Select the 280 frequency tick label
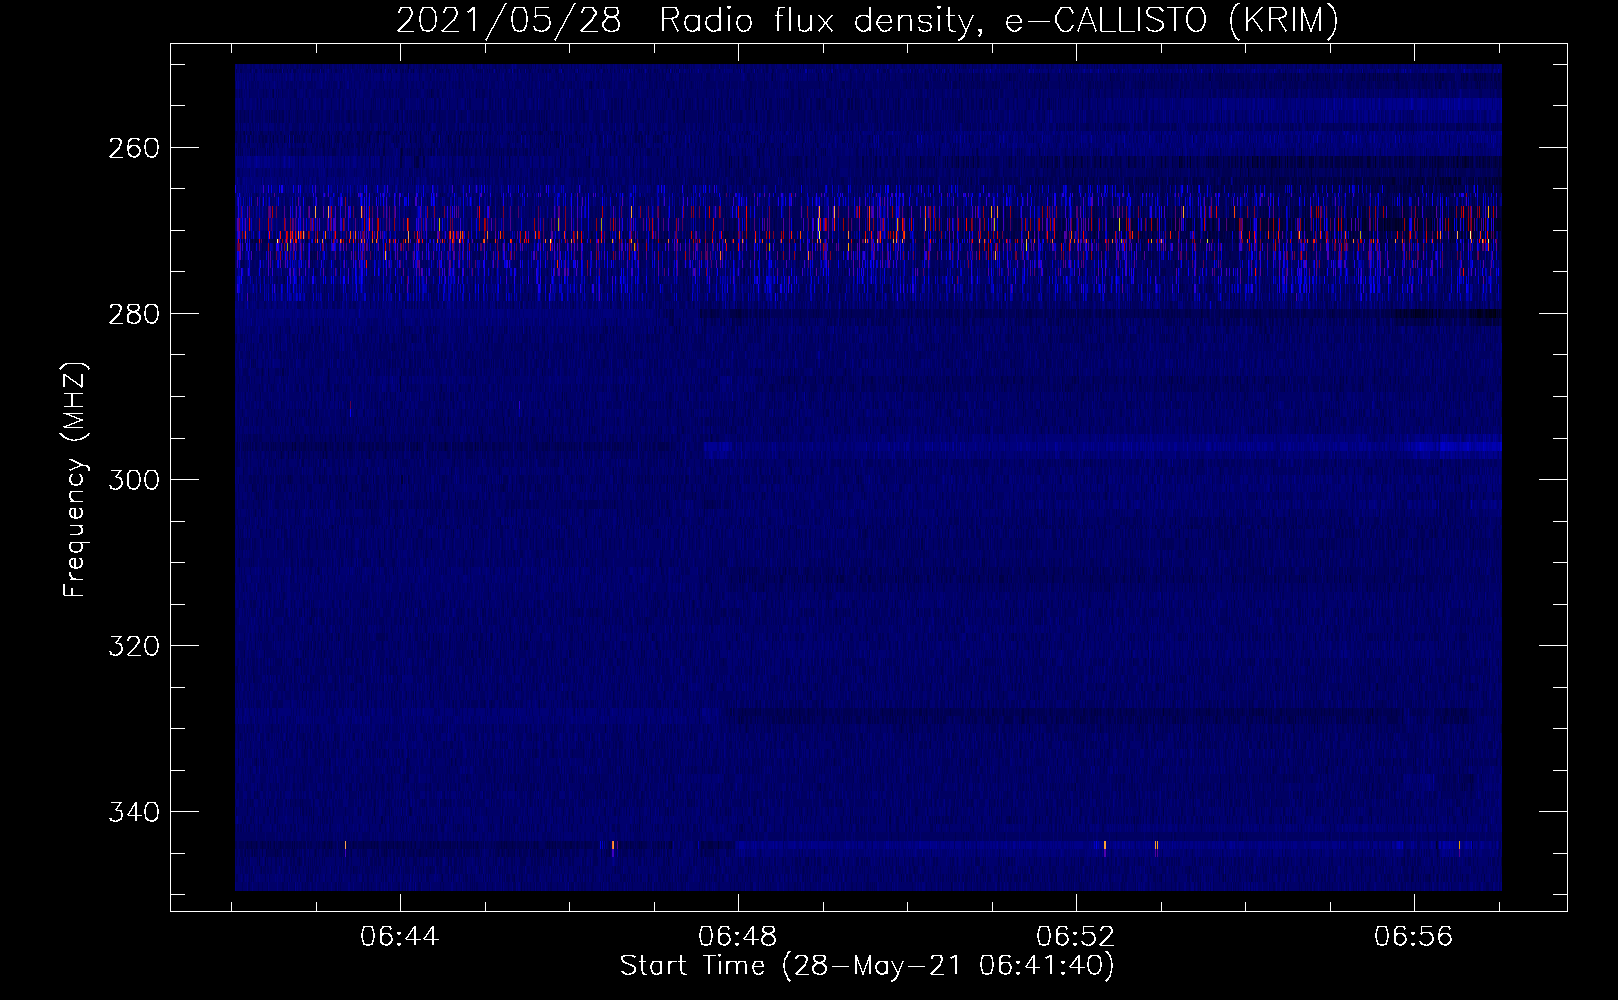This screenshot has height=1000, width=1618. click(x=132, y=314)
